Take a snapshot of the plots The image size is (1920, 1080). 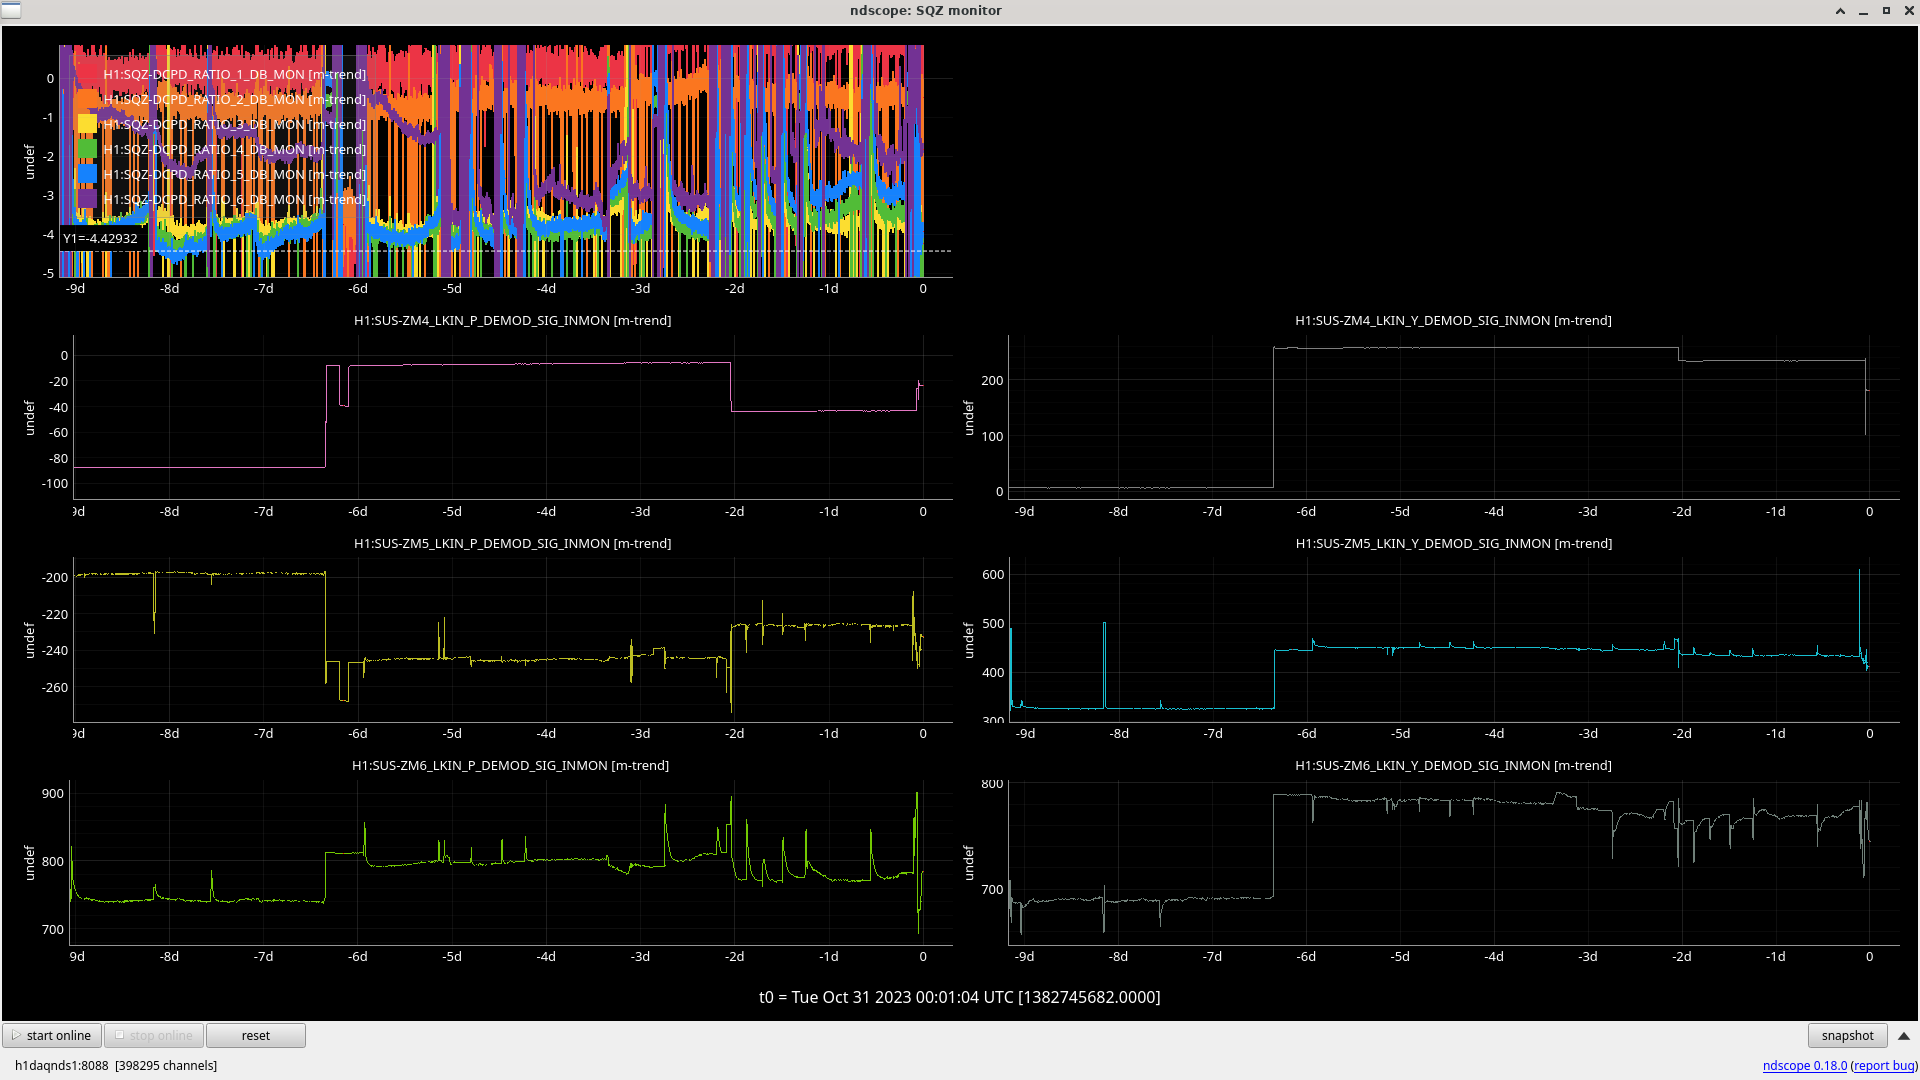(1847, 1035)
